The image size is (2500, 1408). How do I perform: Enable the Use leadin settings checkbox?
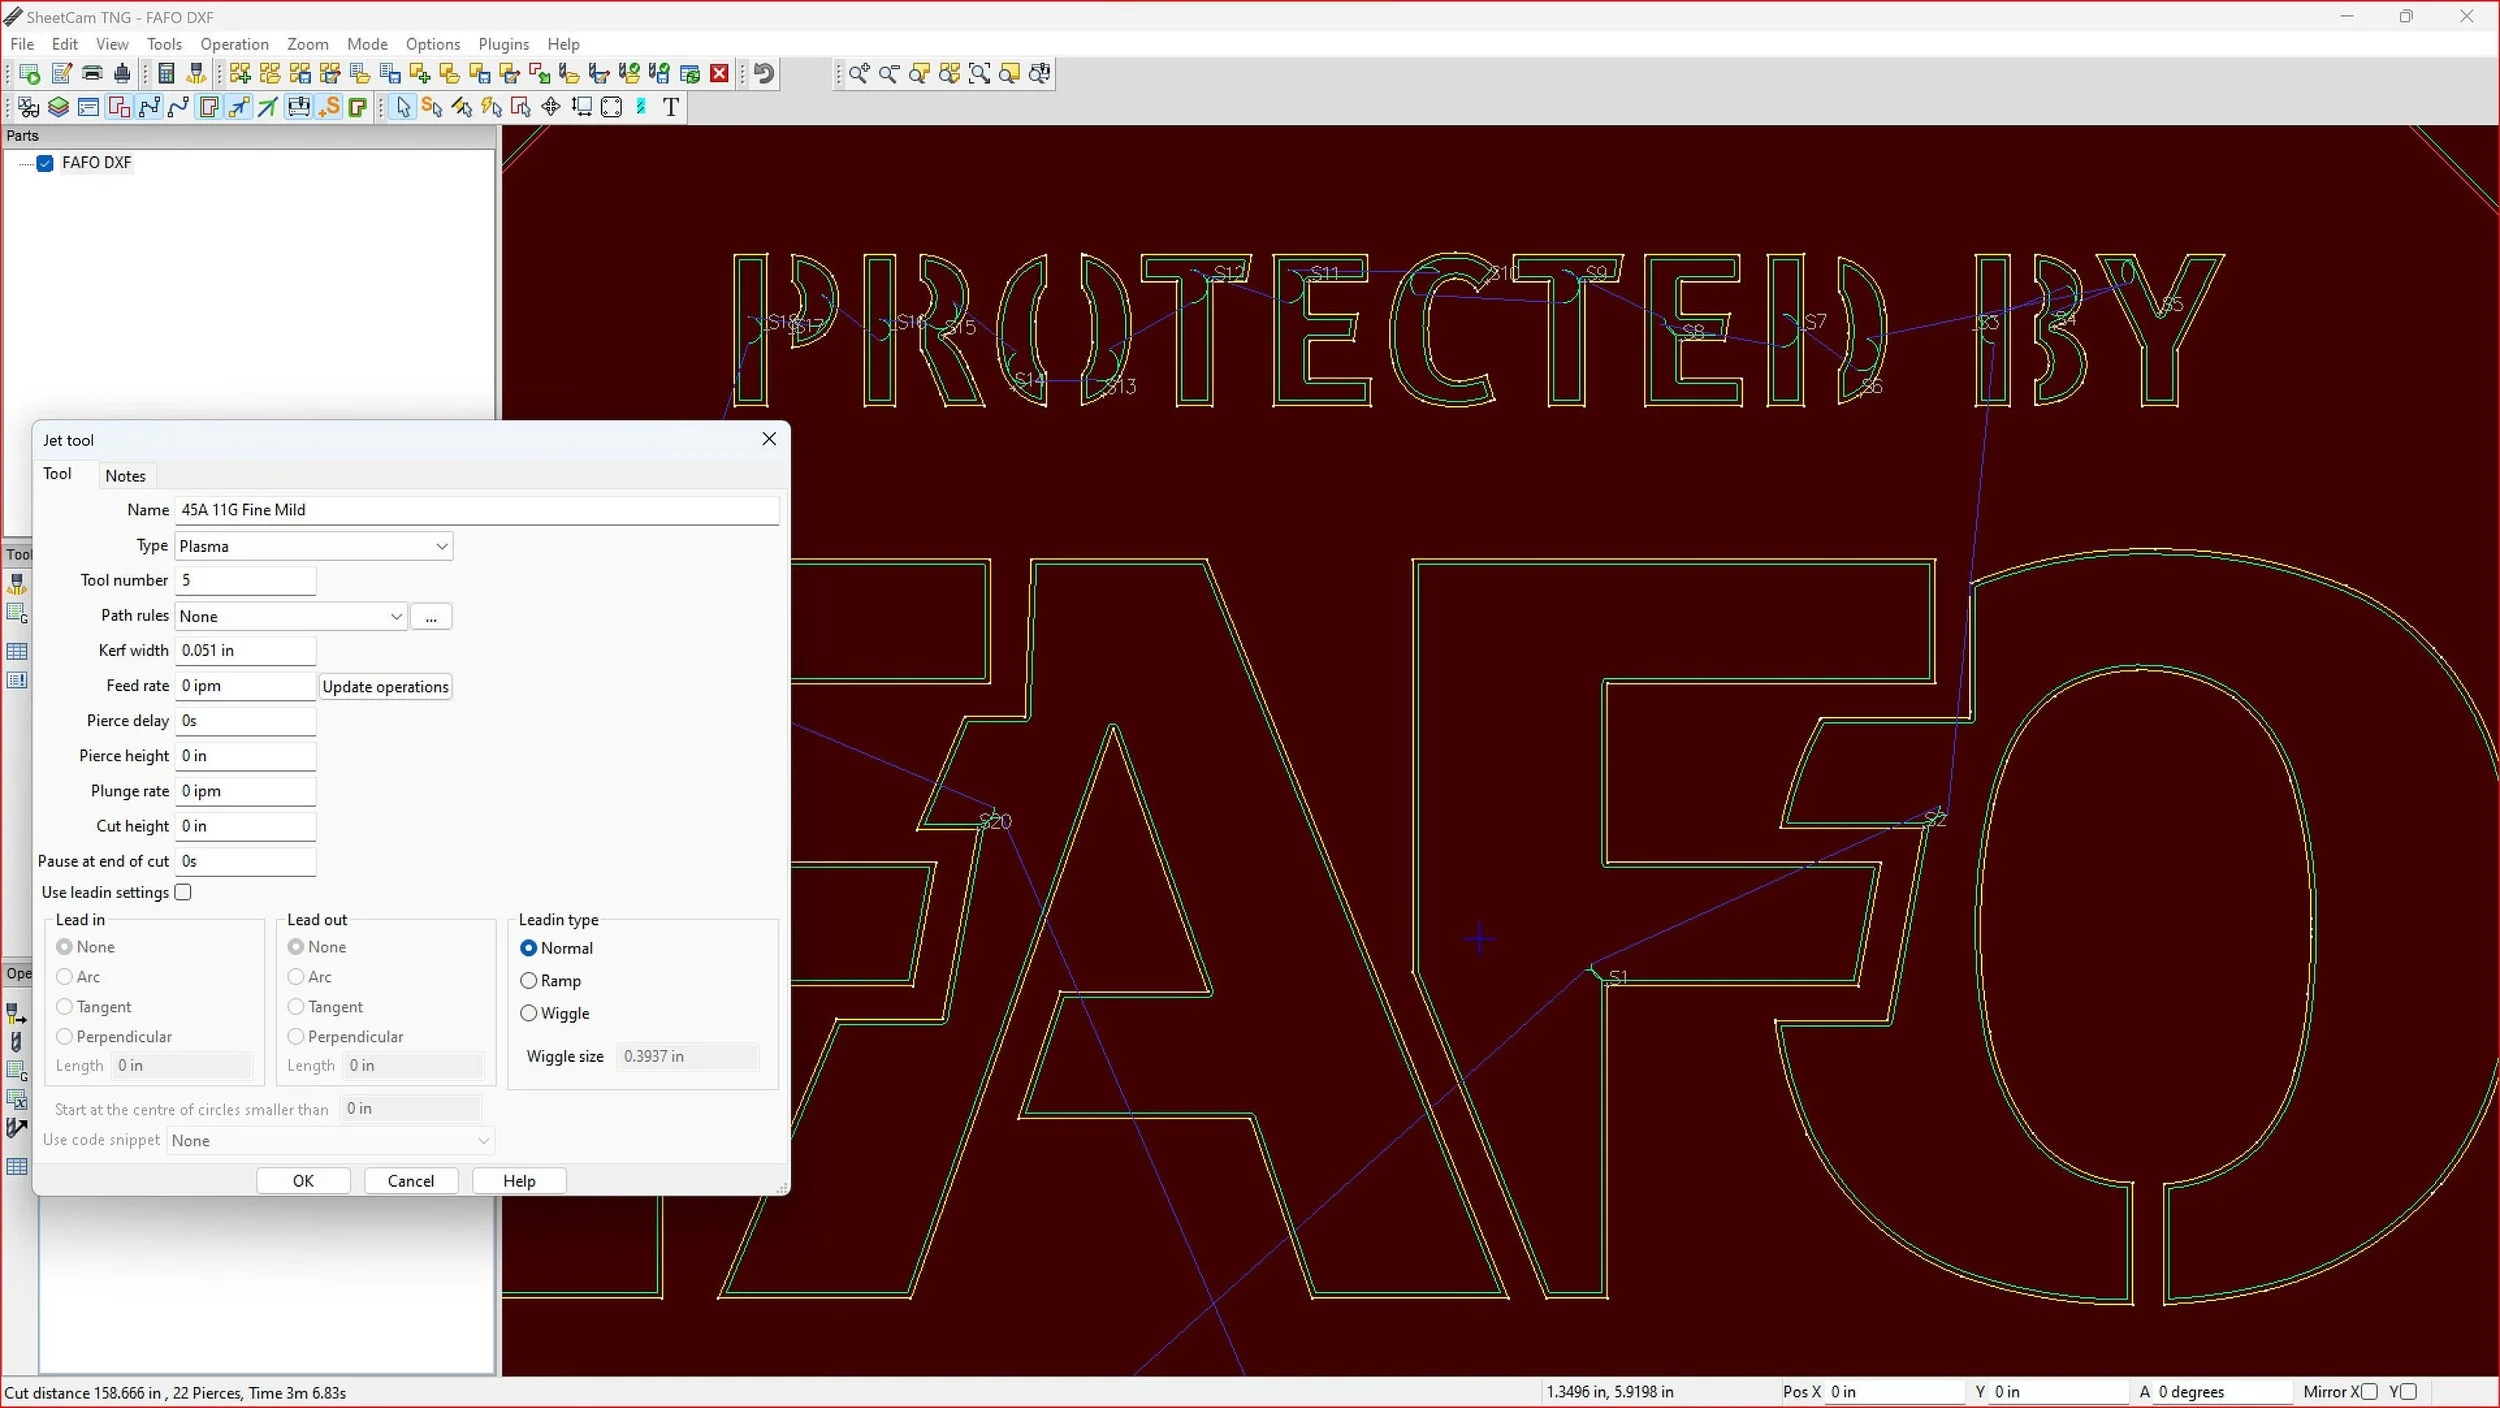tap(183, 892)
